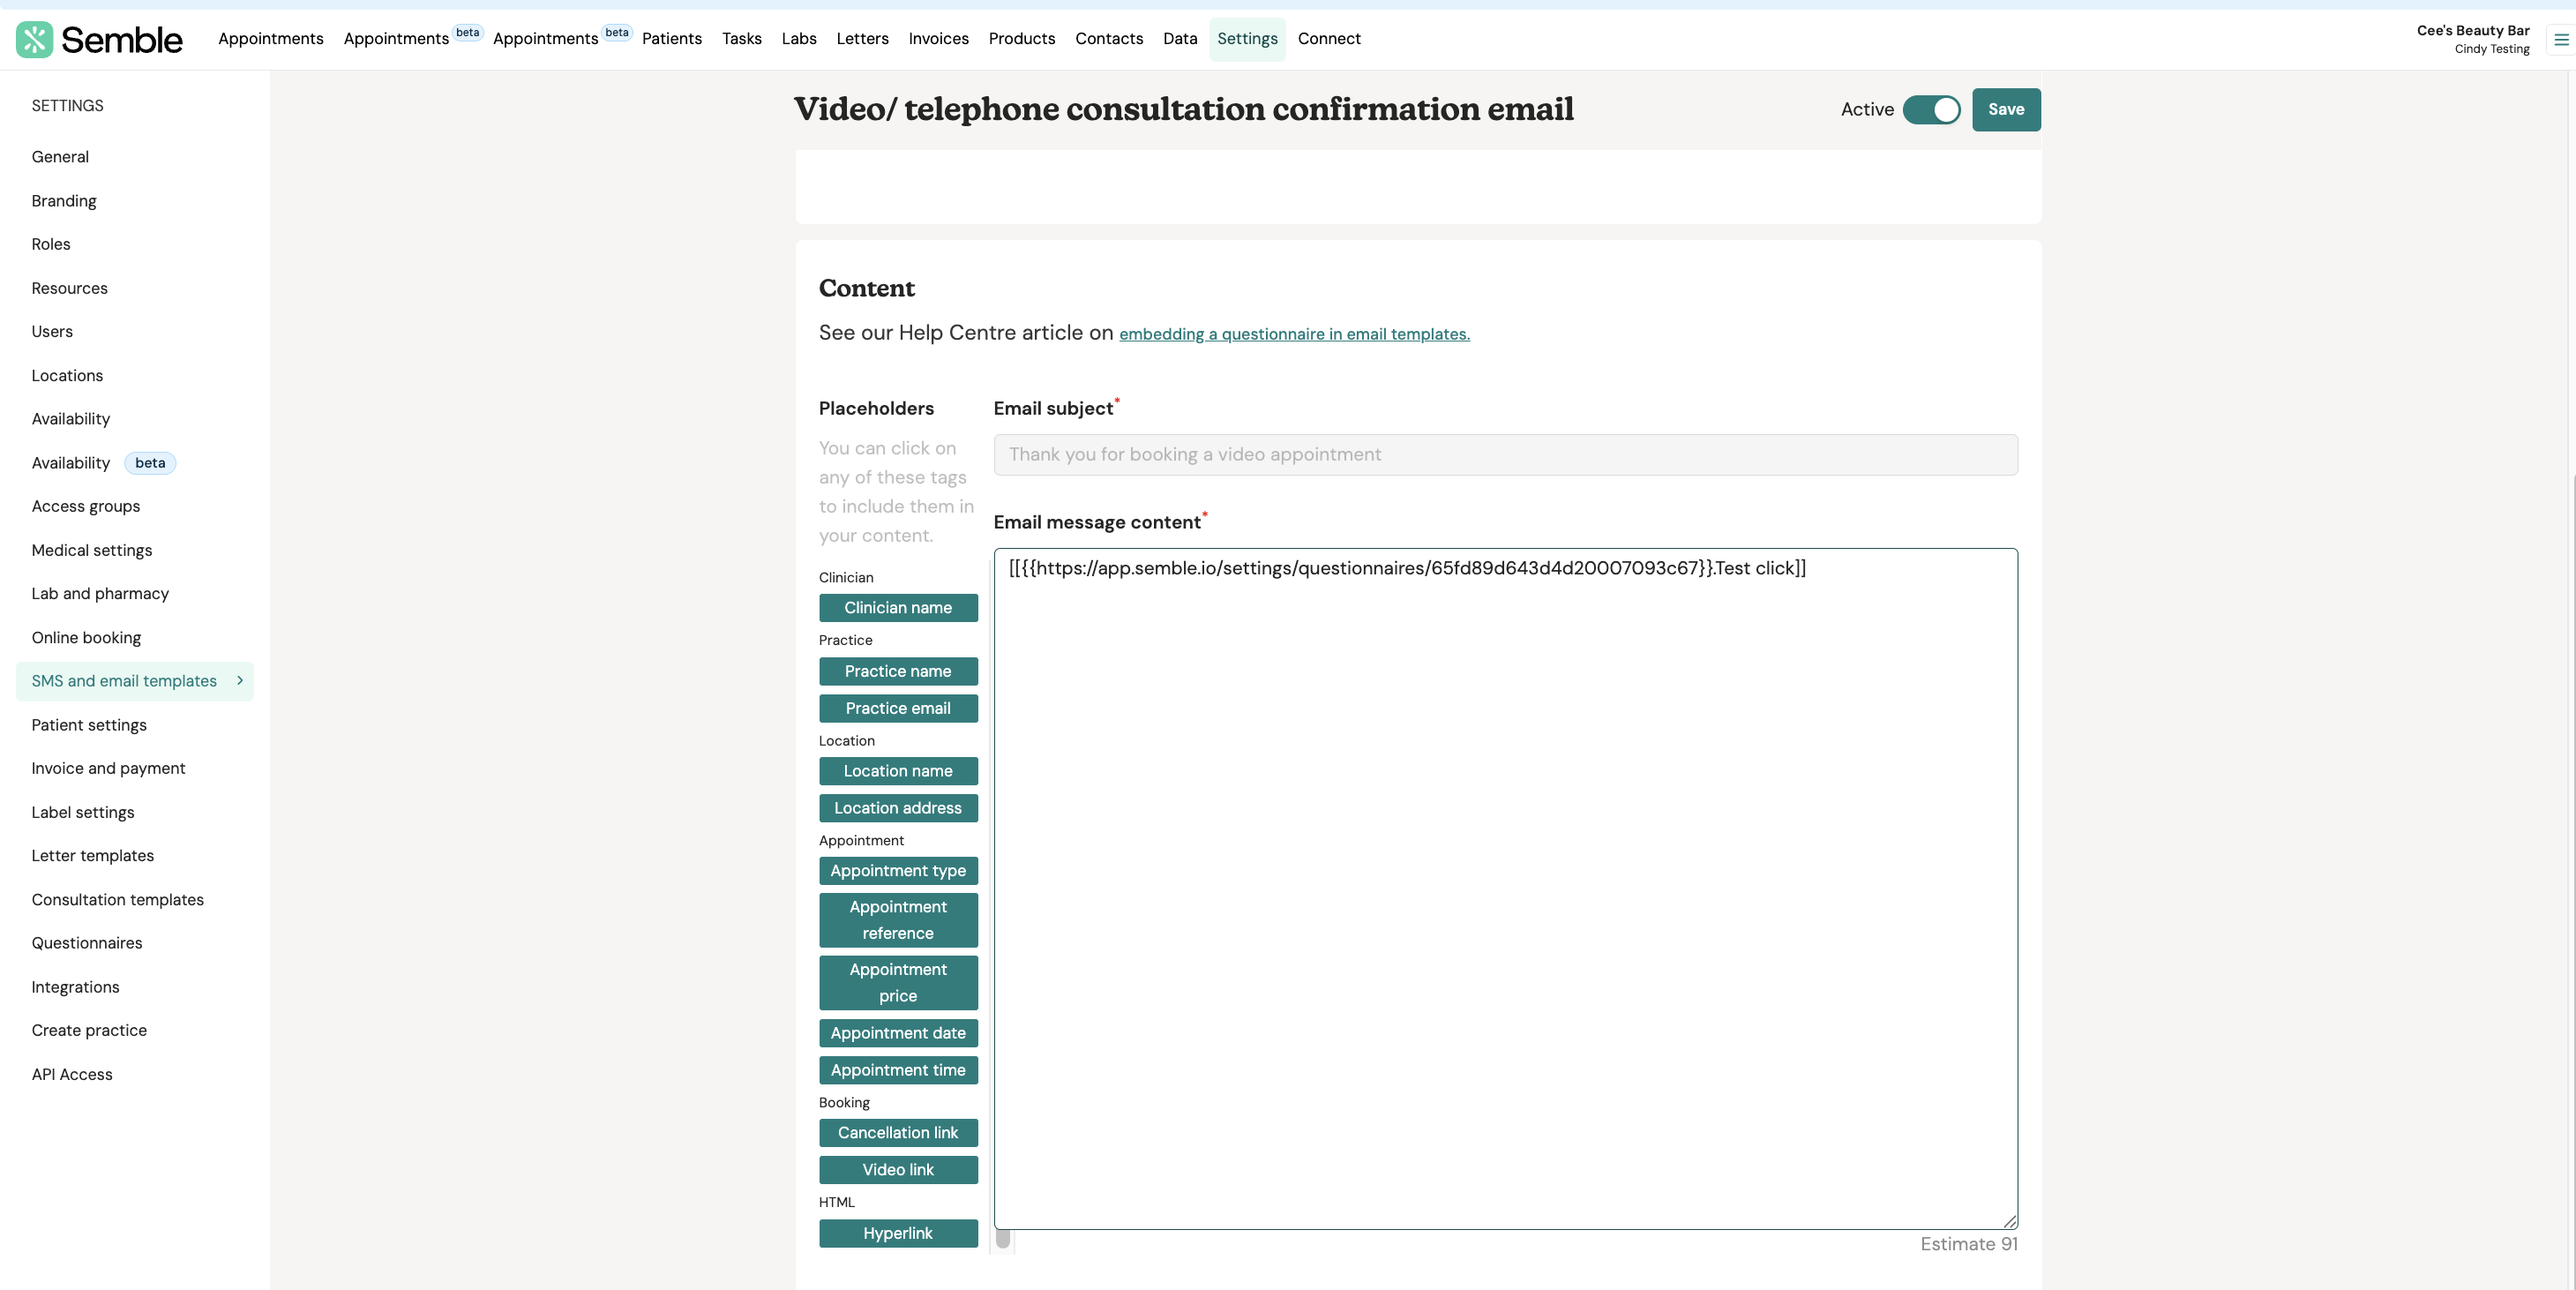This screenshot has width=2576, height=1290.
Task: Open Medical settings
Action: click(x=92, y=550)
